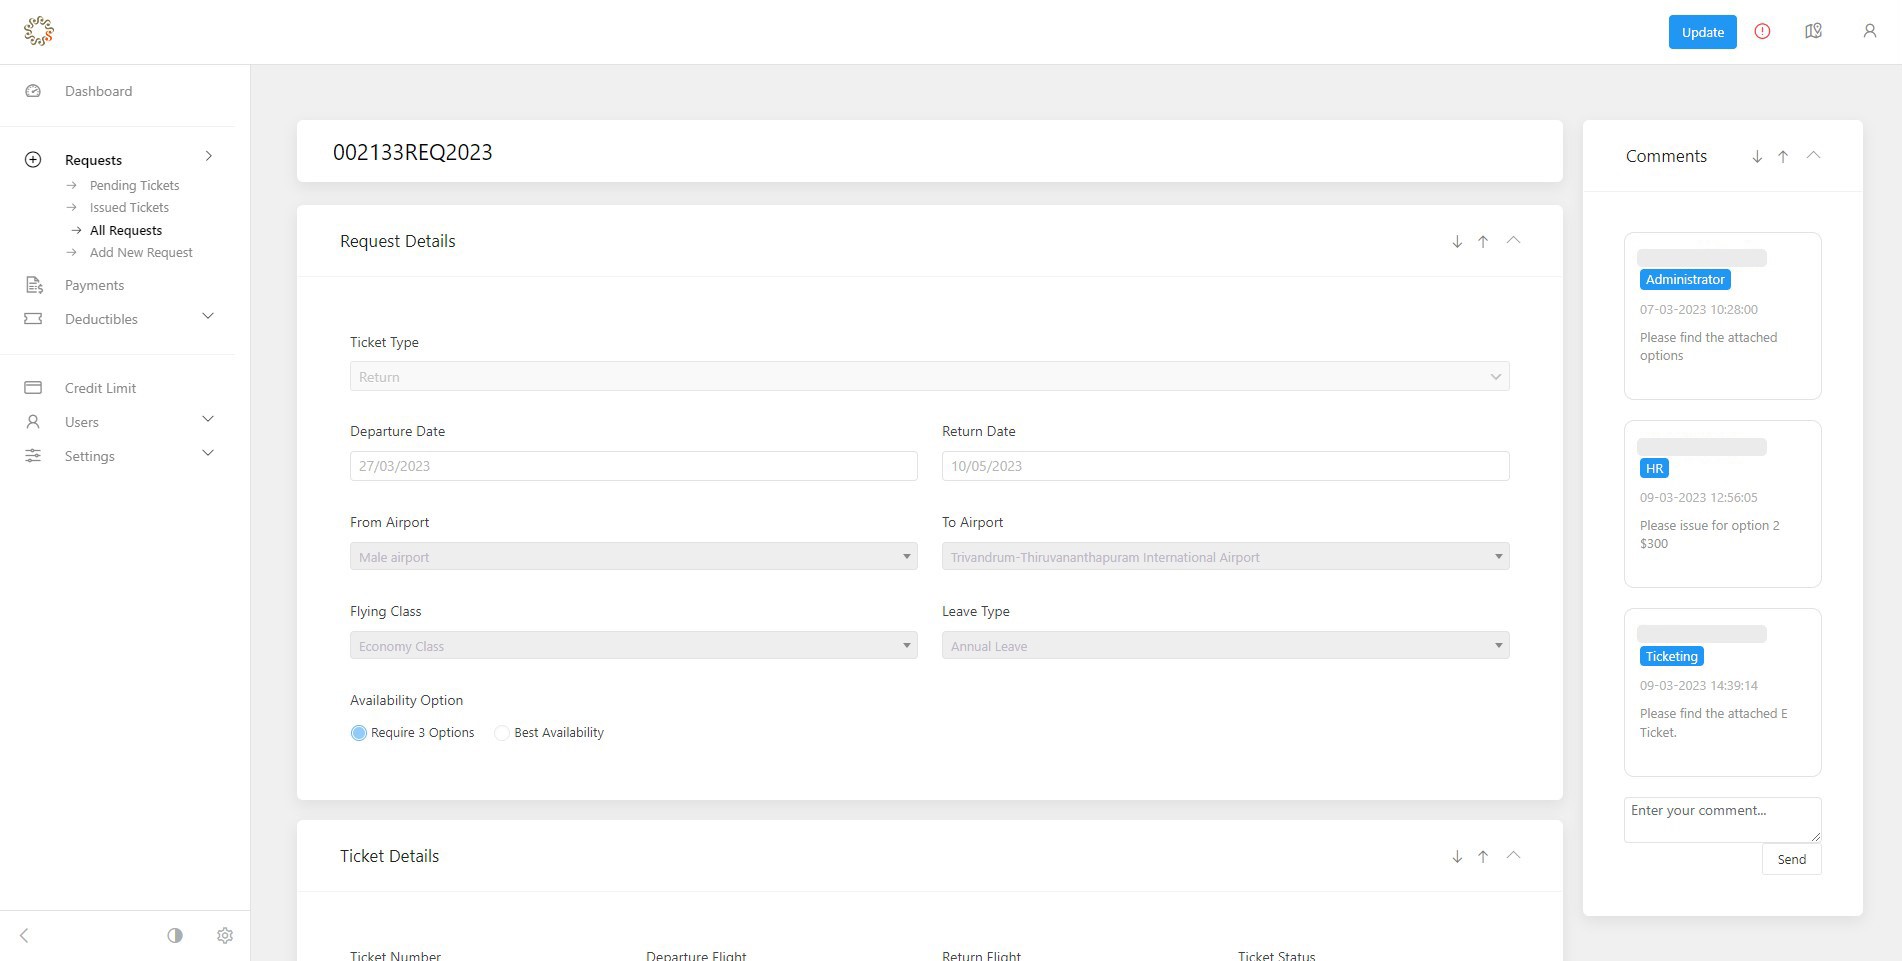
Task: Click the app logo icon
Action: [39, 32]
